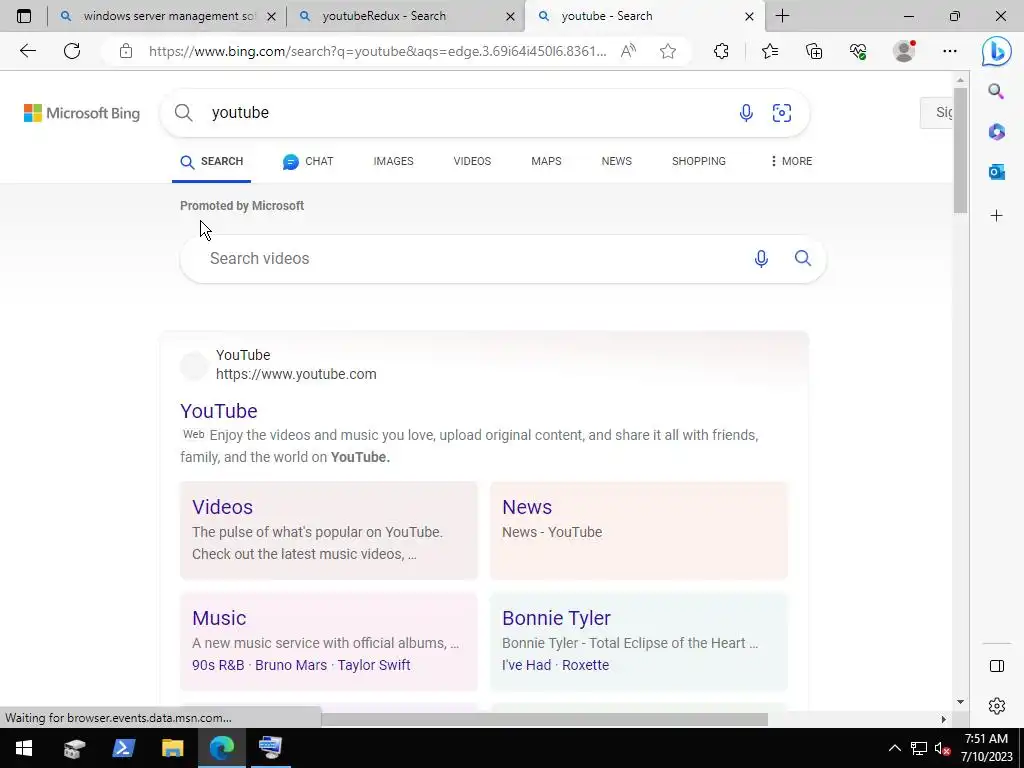Use voice search microphone in Bing box
Screen dimensions: 1024x768
pyautogui.click(x=746, y=113)
